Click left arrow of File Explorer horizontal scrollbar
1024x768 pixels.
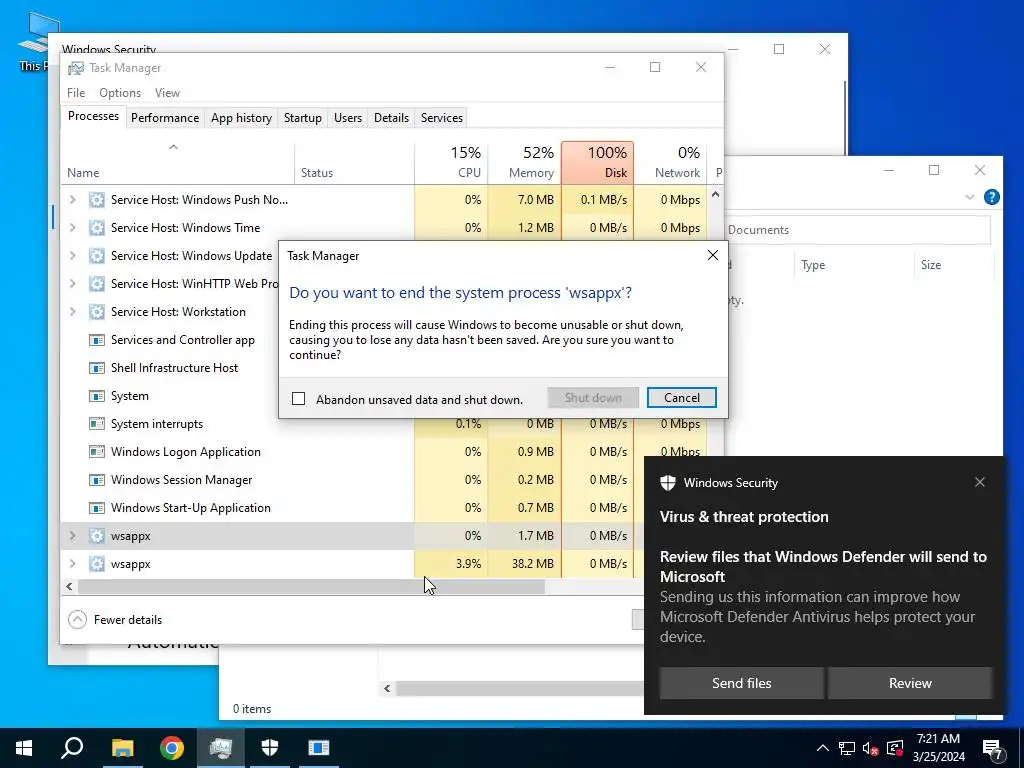pos(387,688)
